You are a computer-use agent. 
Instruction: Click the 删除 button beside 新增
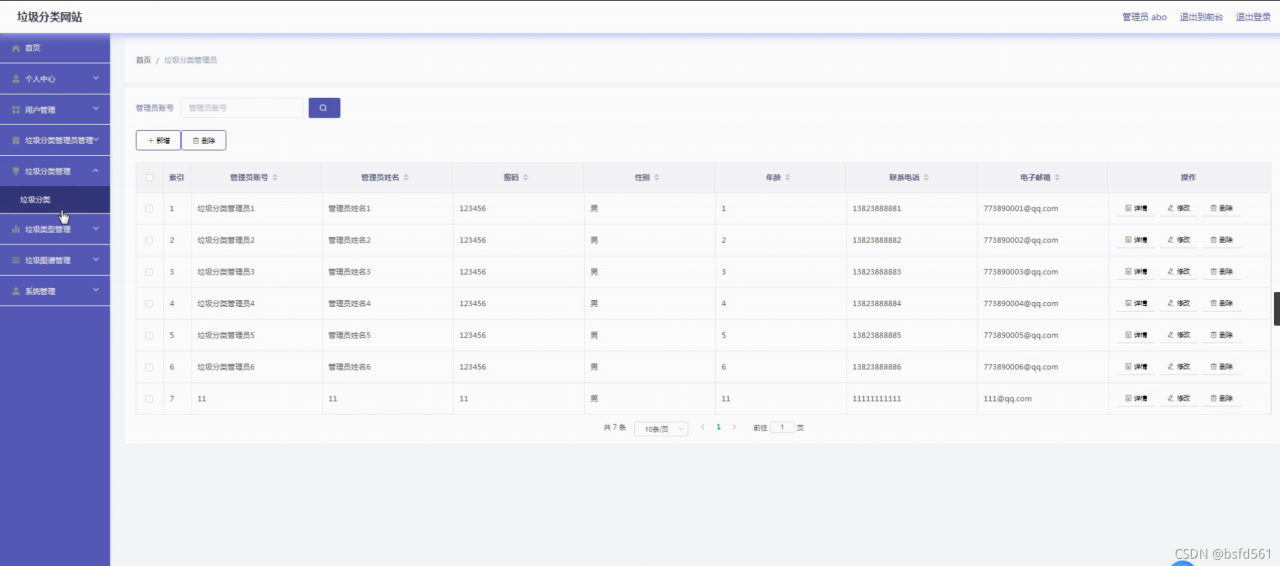click(x=204, y=141)
